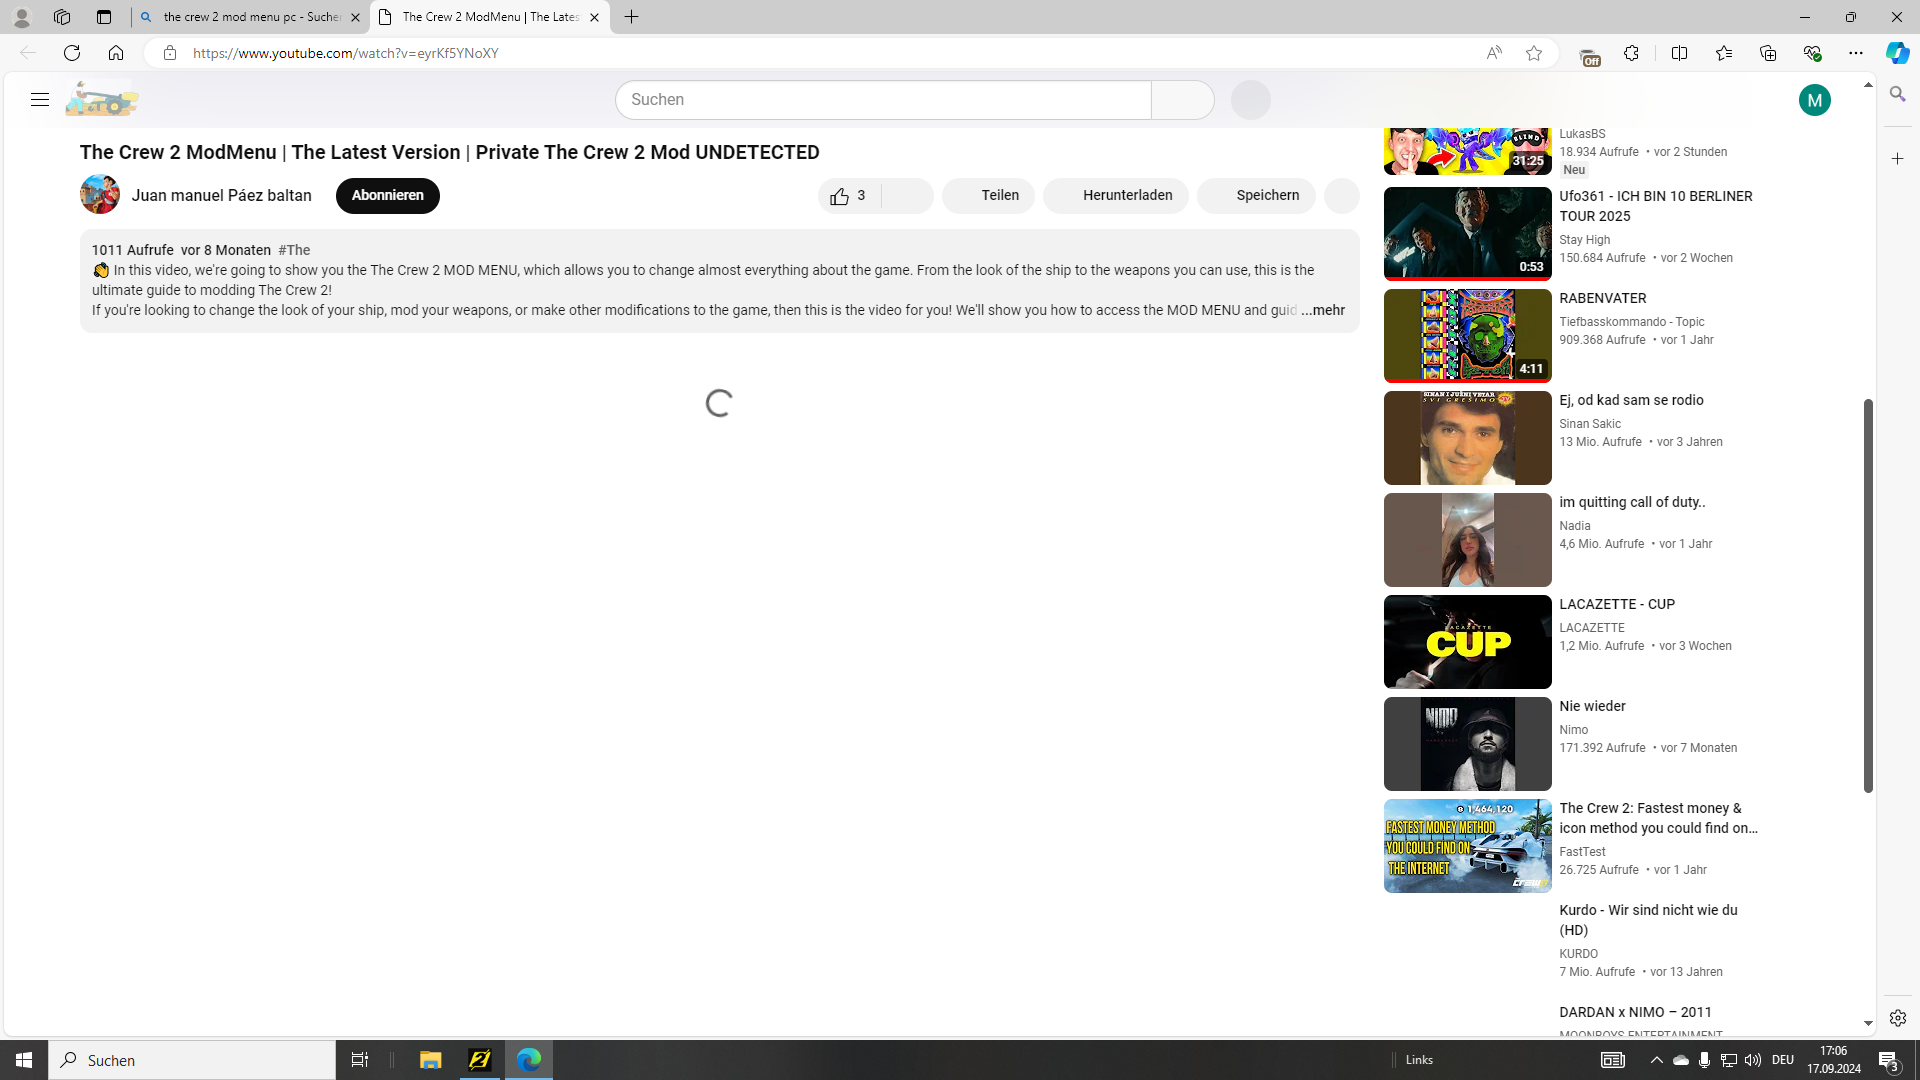Expand description with ...mehr
1920x1080 pixels.
click(1322, 311)
